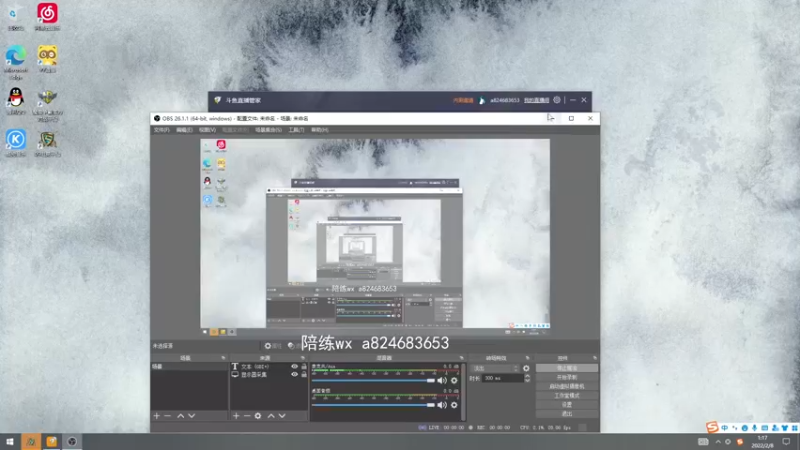This screenshot has width=800, height=450.
Task: Click the transition duration 300 ms field
Action: tap(503, 378)
